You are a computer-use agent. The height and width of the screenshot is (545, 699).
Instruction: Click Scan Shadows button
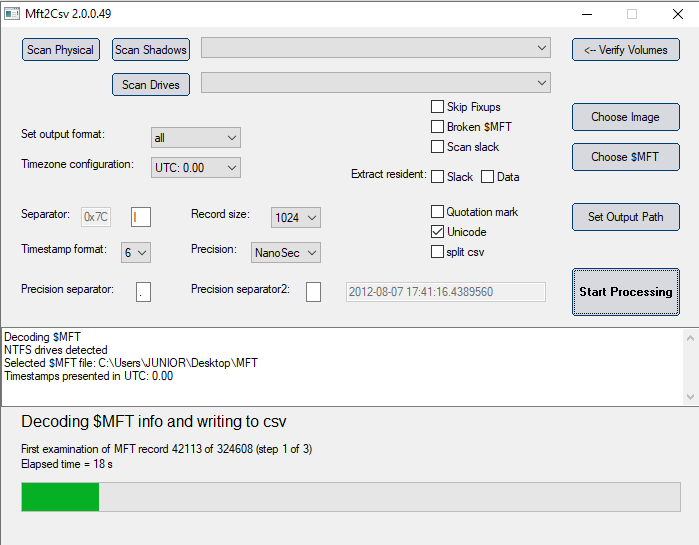[x=151, y=50]
